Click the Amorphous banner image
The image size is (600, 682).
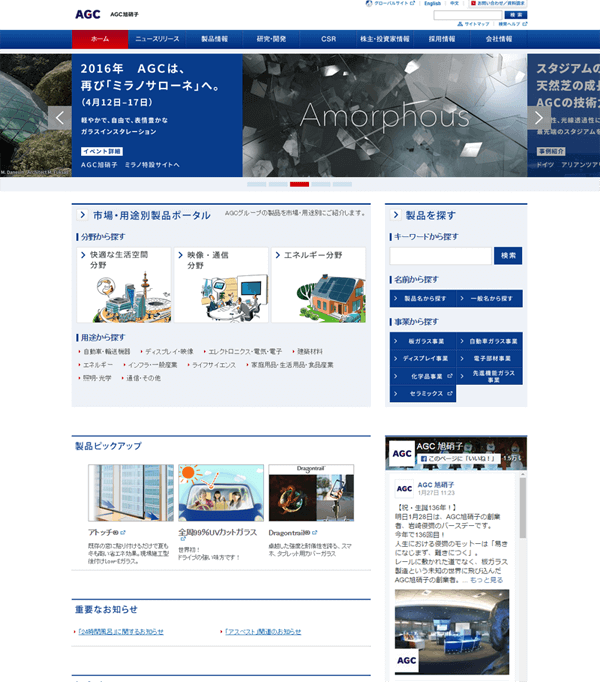pos(385,115)
